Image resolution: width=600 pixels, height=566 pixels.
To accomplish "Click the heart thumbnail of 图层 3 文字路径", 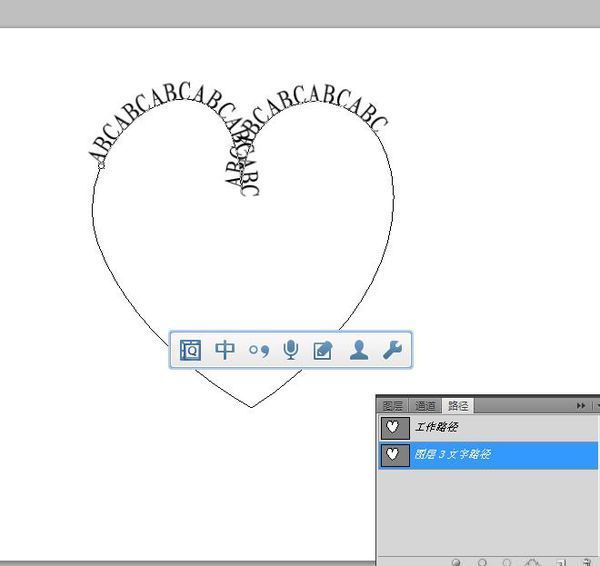I will [395, 455].
